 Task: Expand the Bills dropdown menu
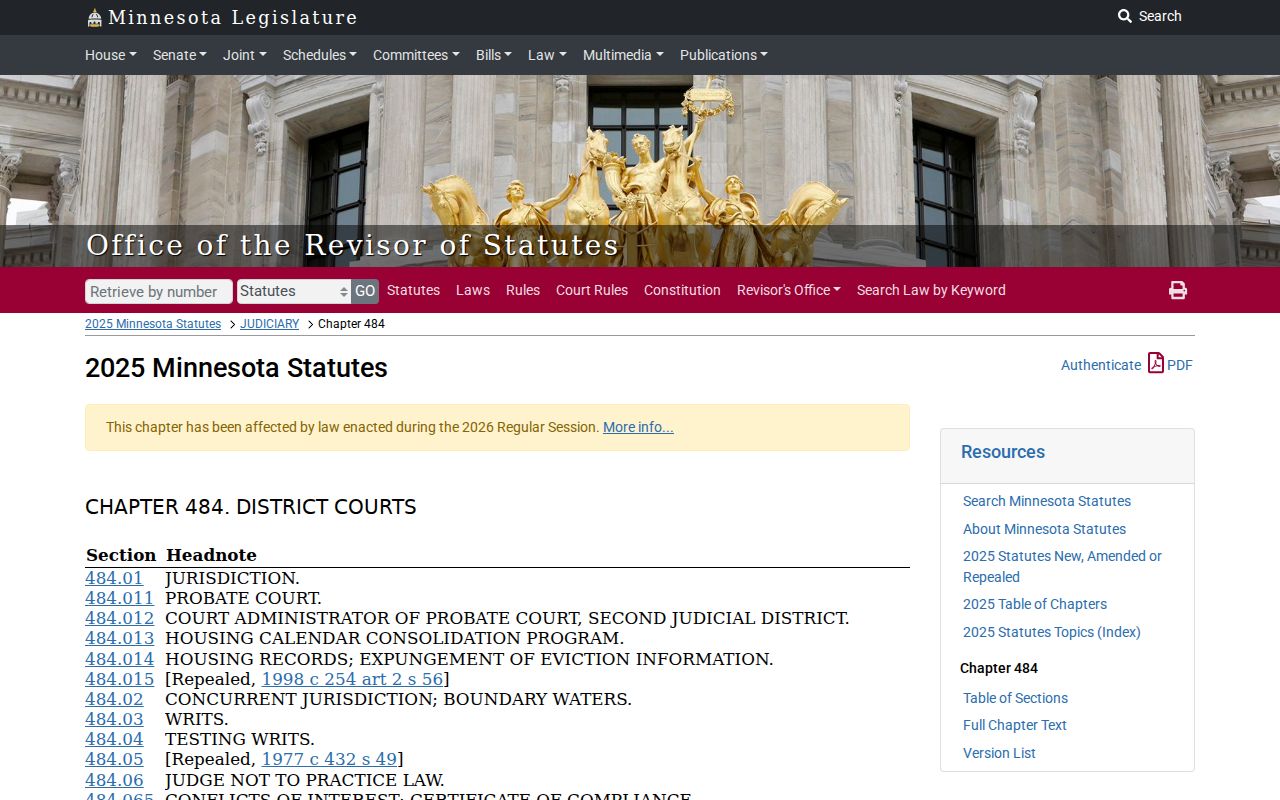[494, 55]
